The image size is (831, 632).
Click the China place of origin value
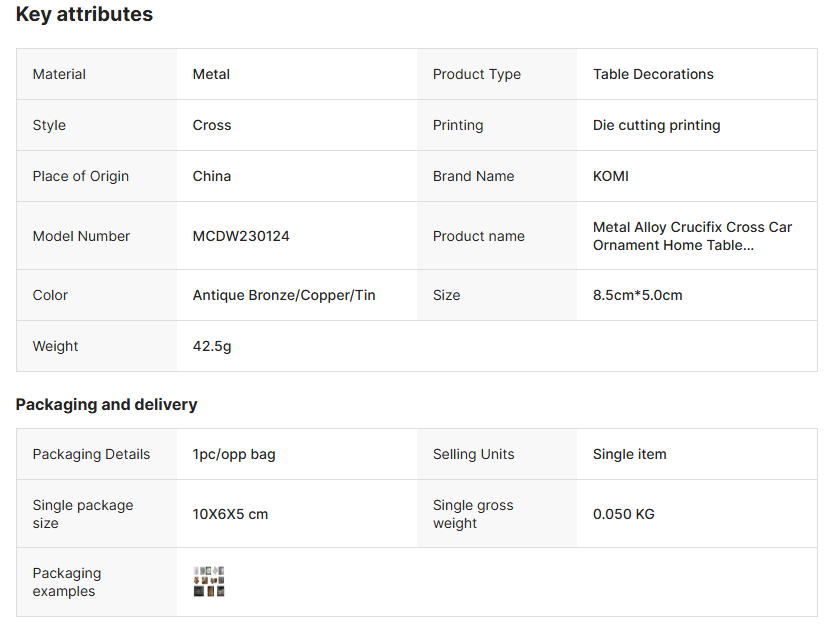[212, 176]
